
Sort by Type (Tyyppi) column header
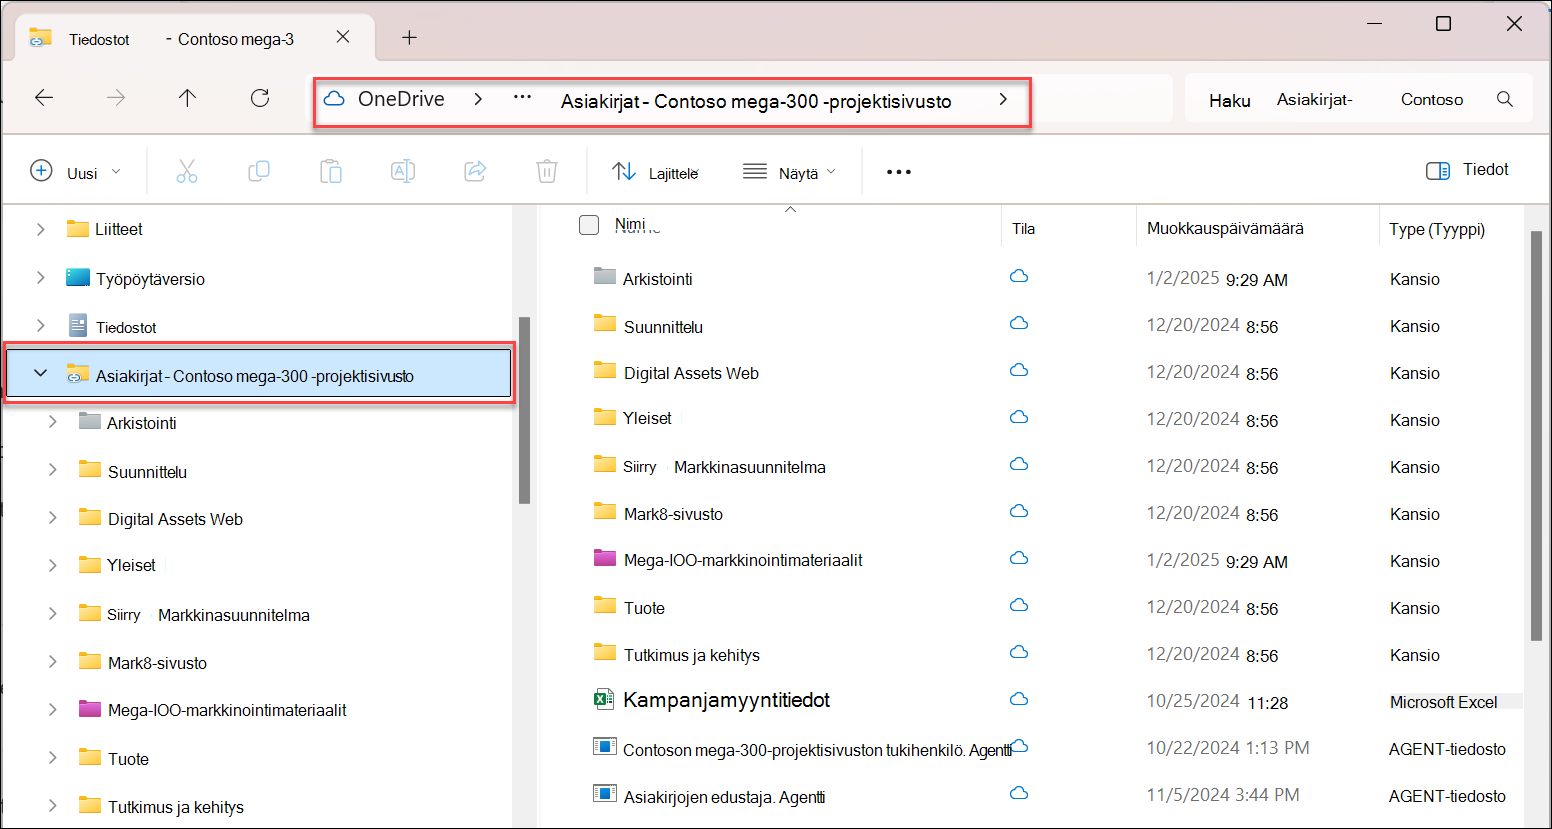pos(1437,229)
